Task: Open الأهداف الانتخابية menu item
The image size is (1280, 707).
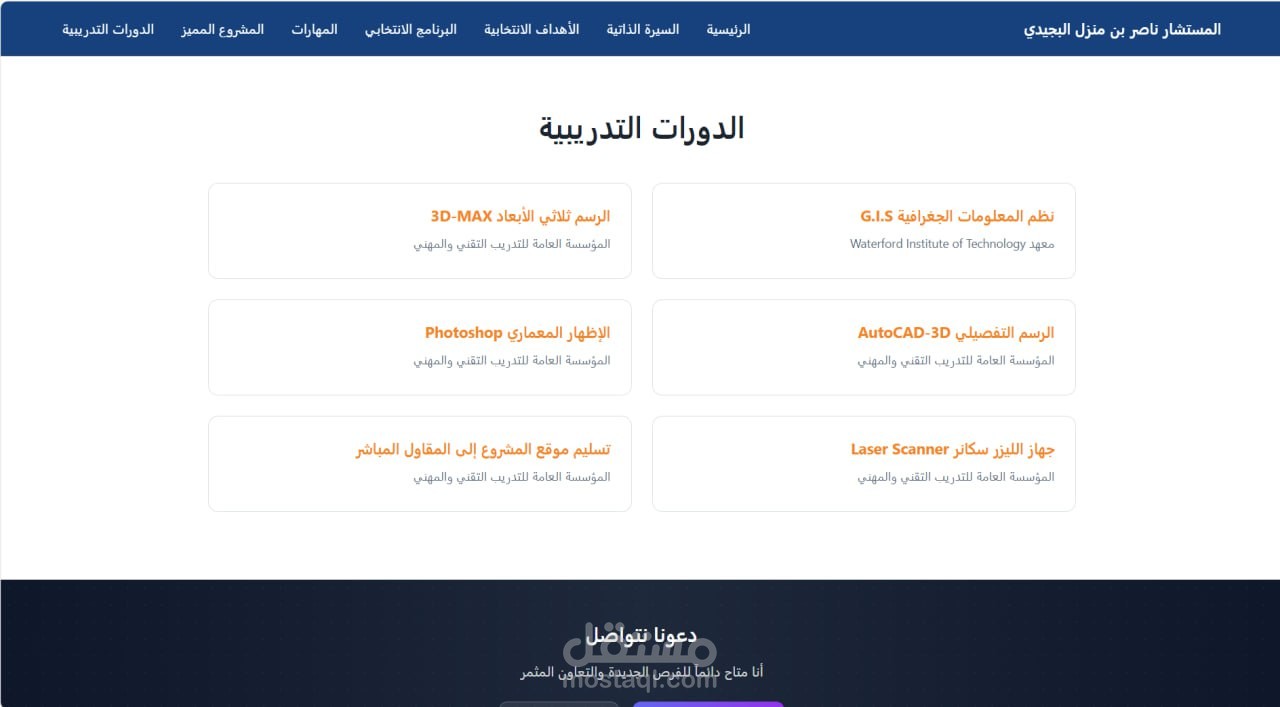Action: click(x=531, y=29)
